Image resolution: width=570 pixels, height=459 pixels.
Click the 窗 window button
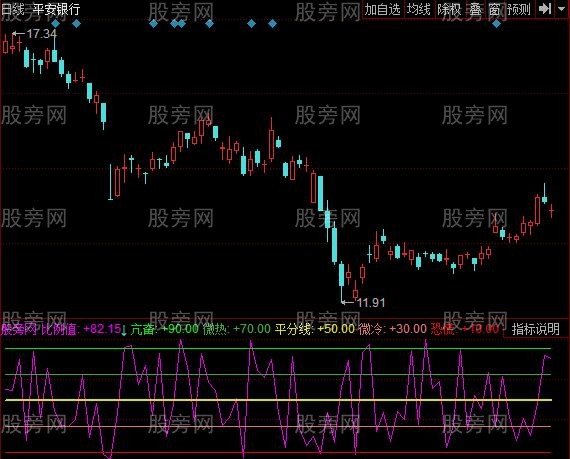pos(494,9)
